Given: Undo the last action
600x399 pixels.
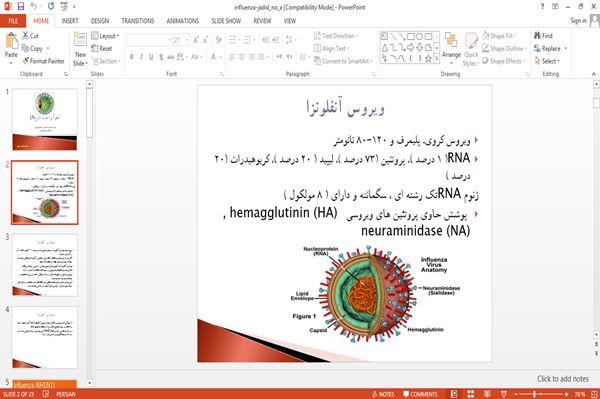Looking at the screenshot, I should [34, 6].
